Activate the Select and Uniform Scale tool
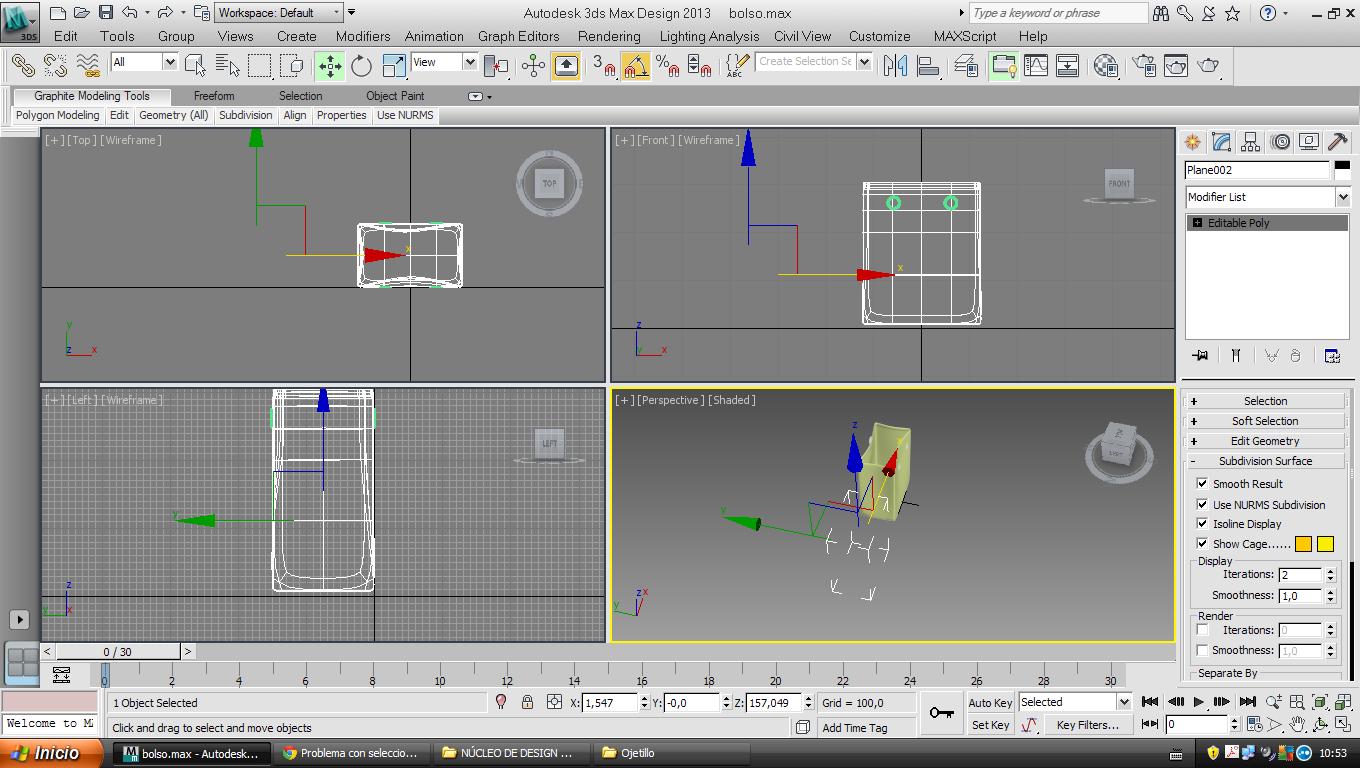The height and width of the screenshot is (768, 1360). [x=394, y=66]
